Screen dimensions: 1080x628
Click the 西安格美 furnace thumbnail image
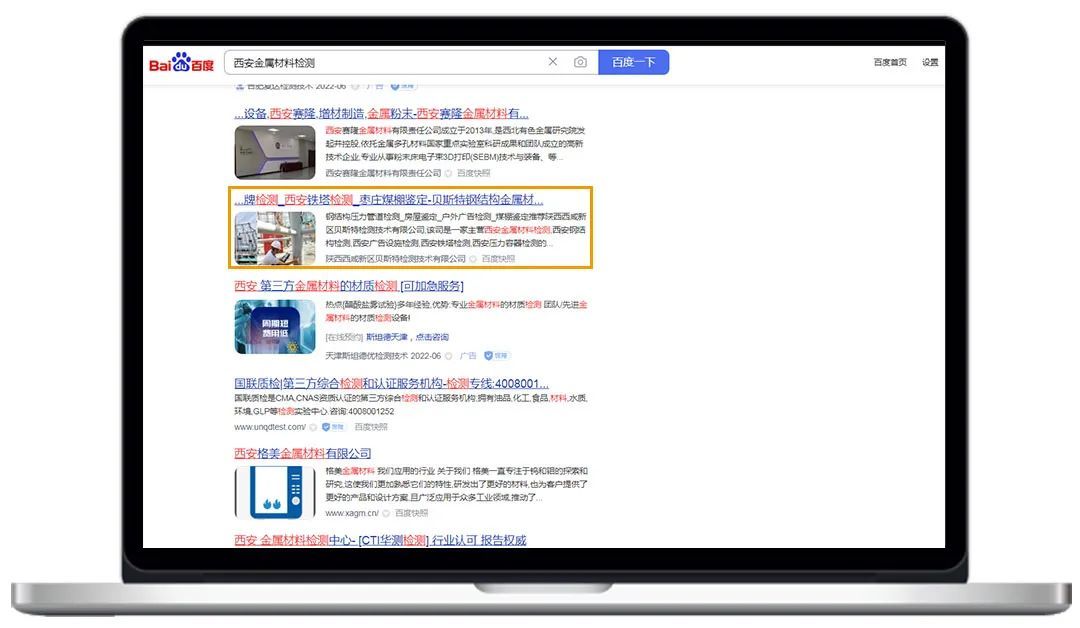tap(274, 492)
